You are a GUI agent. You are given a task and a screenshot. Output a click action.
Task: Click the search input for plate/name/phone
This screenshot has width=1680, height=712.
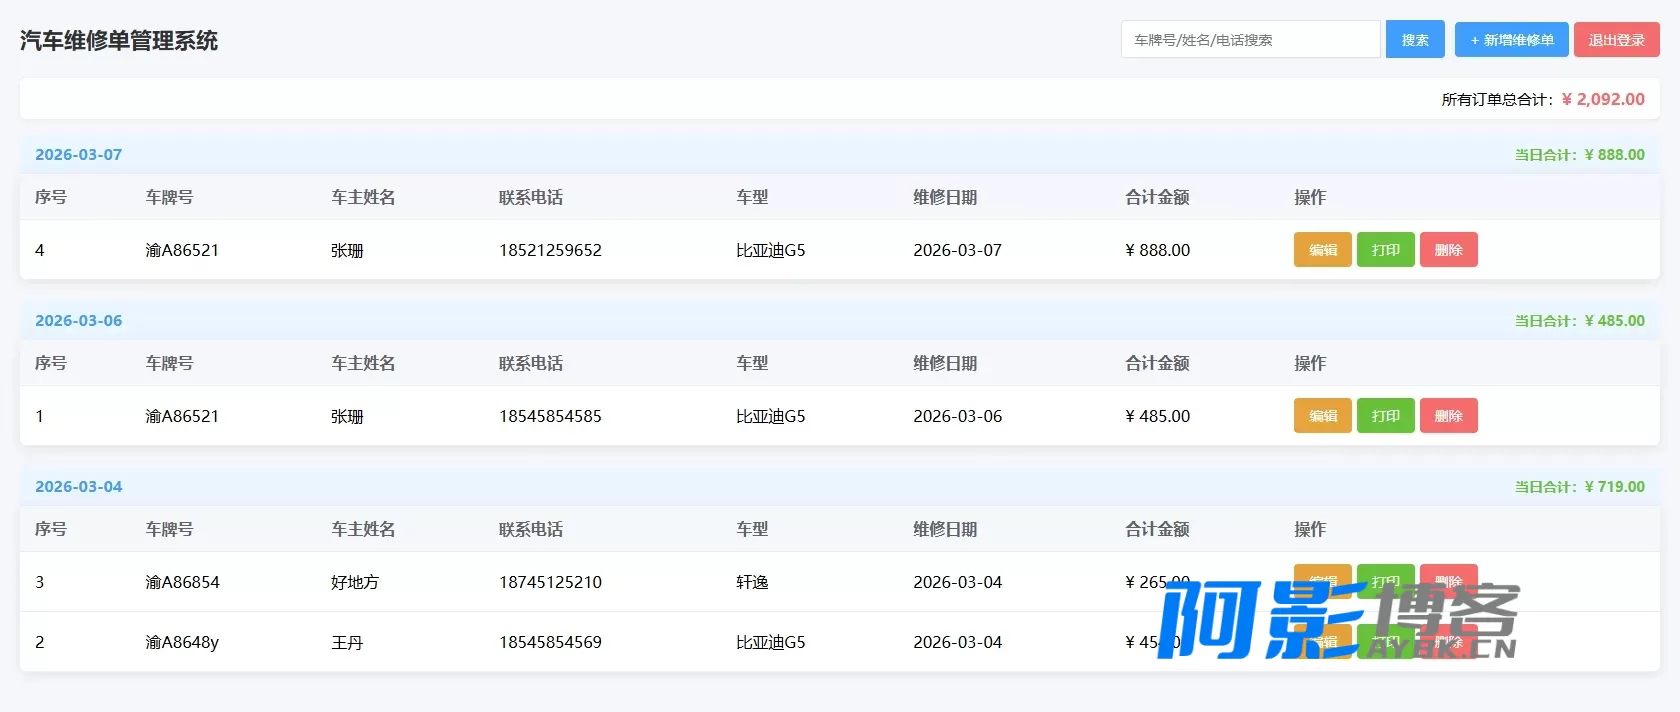point(1250,40)
